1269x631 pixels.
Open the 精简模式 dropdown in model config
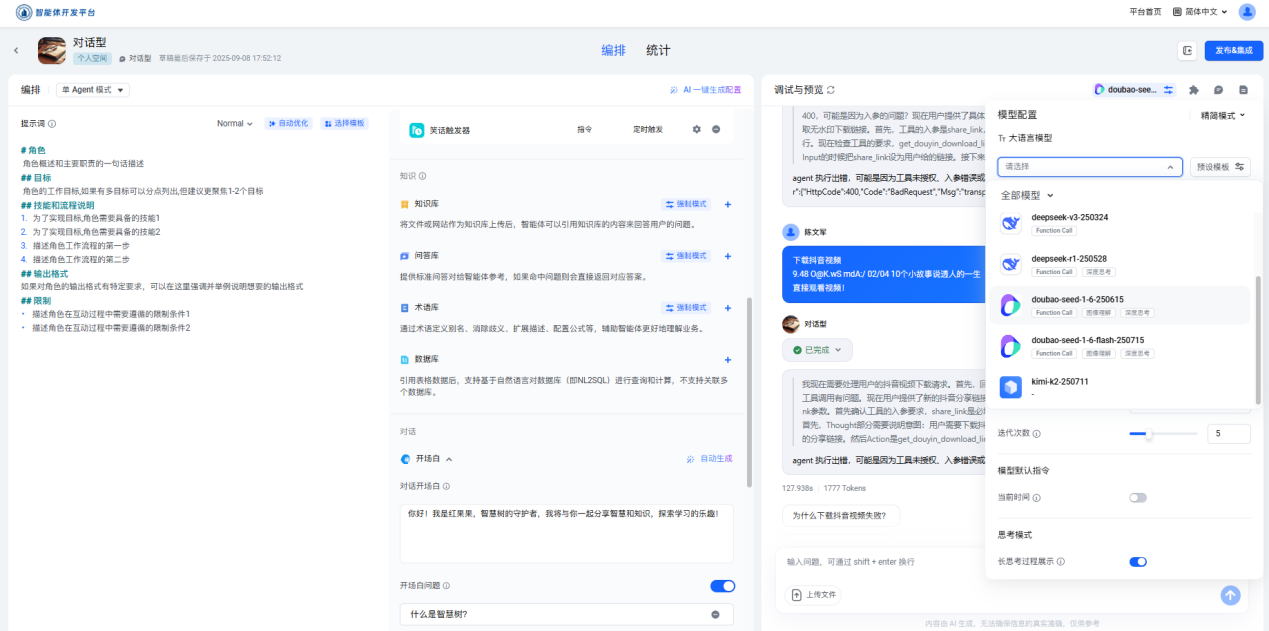click(x=1222, y=116)
